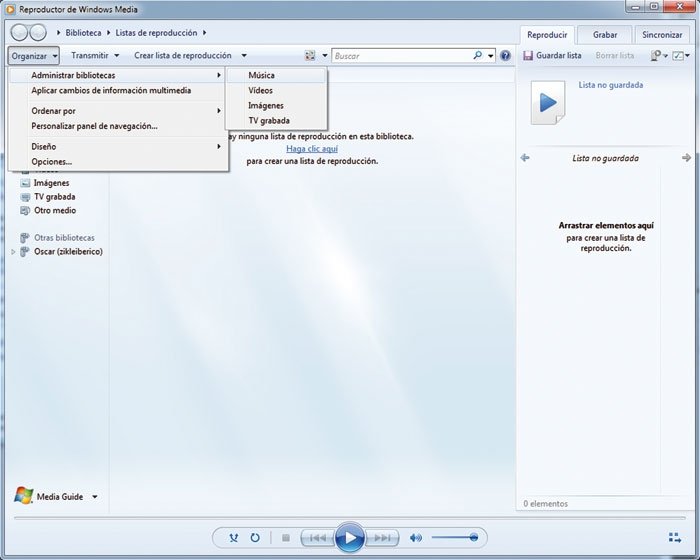This screenshot has width=700, height=560.
Task: Click the seek progress bar
Action: tap(350, 518)
